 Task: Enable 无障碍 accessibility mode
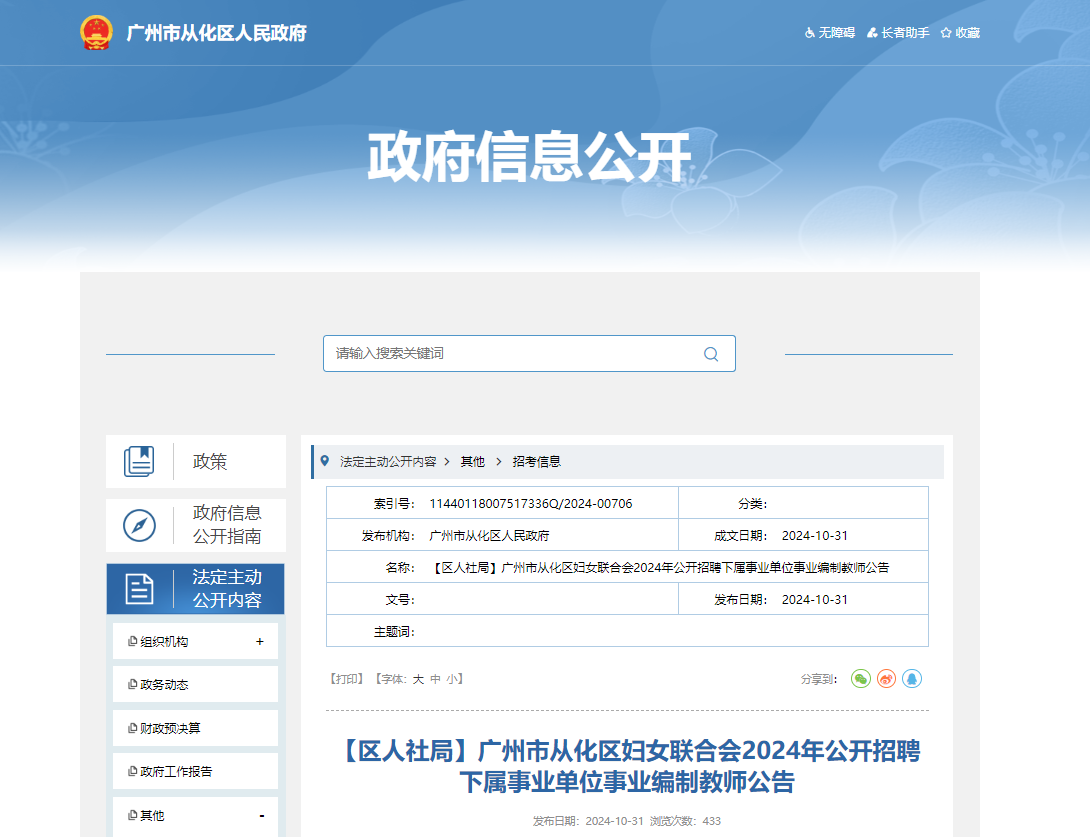[830, 33]
